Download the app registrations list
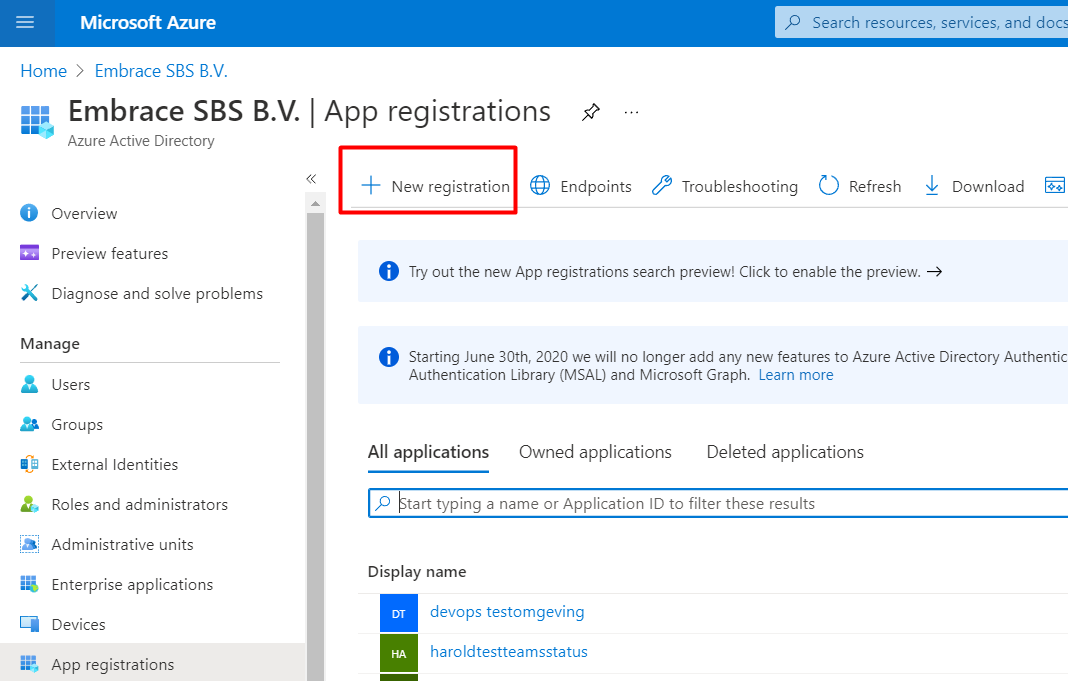The width and height of the screenshot is (1068, 681). pos(974,186)
